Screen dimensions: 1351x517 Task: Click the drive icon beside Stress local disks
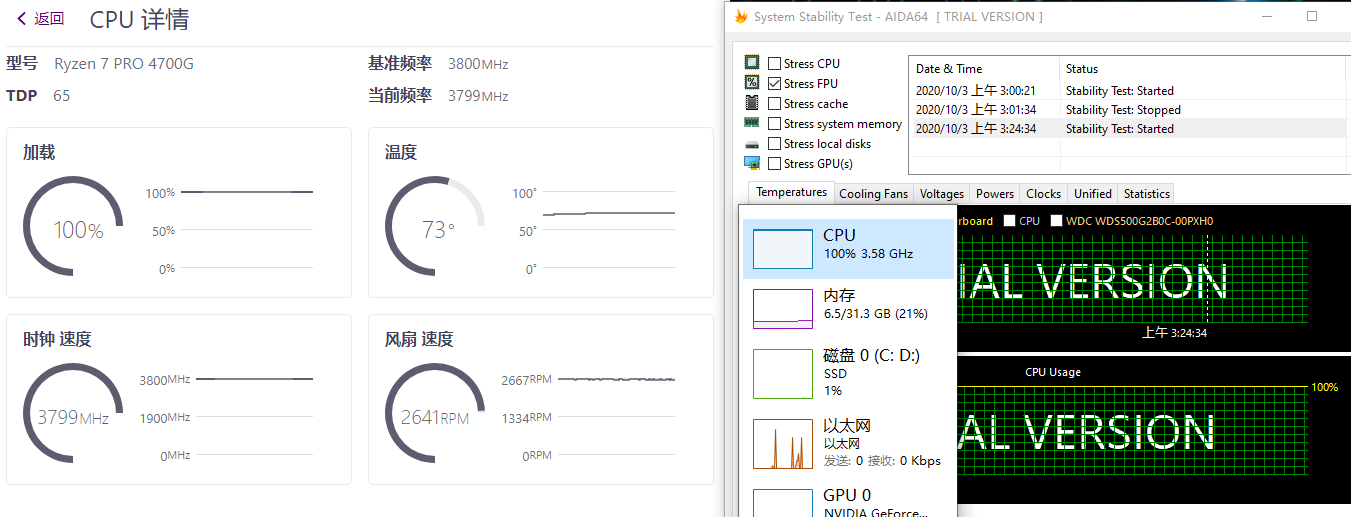752,144
